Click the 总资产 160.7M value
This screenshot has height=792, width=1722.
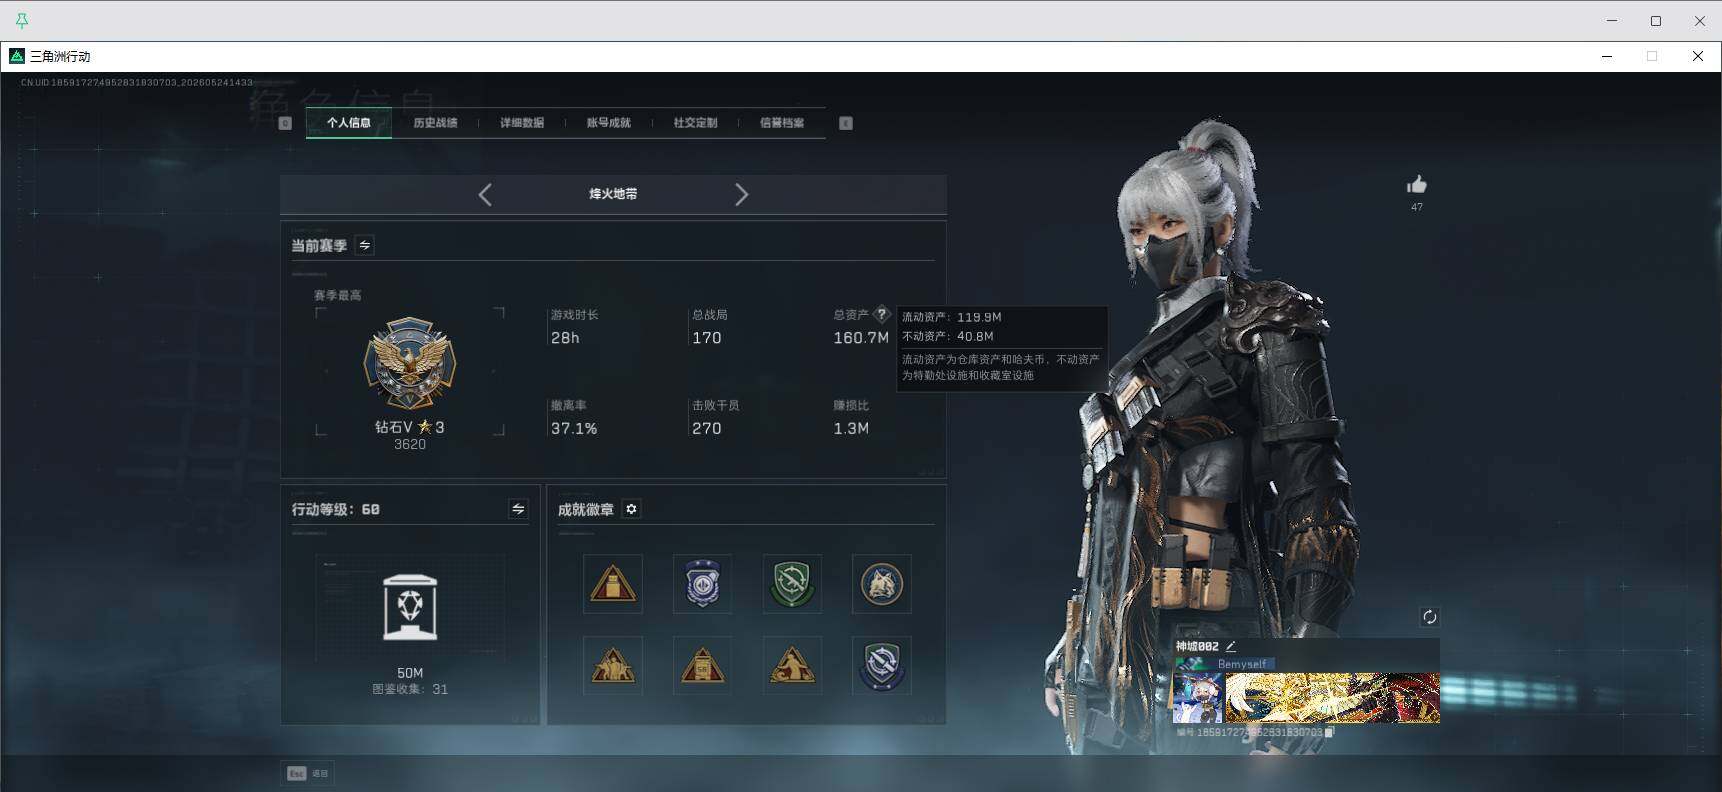(x=861, y=338)
